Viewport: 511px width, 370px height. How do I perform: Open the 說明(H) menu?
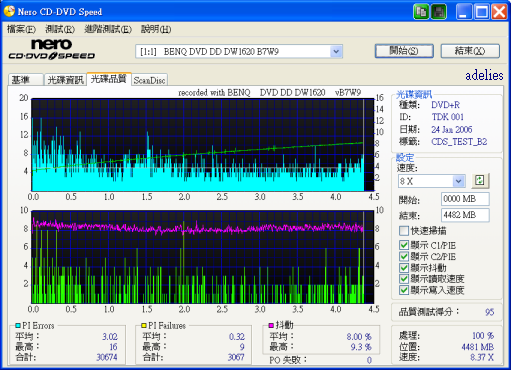pos(156,29)
